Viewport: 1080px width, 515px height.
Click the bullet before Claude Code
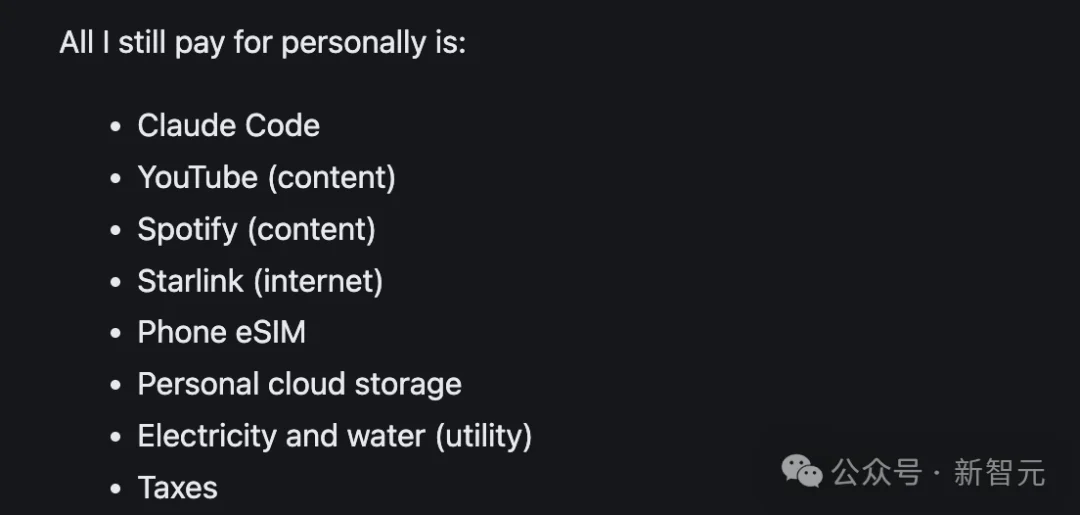pyautogui.click(x=116, y=127)
